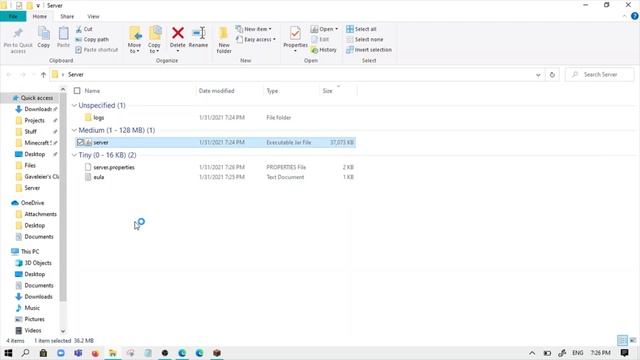
Task: Open Music under This PC
Action: (x=32, y=308)
